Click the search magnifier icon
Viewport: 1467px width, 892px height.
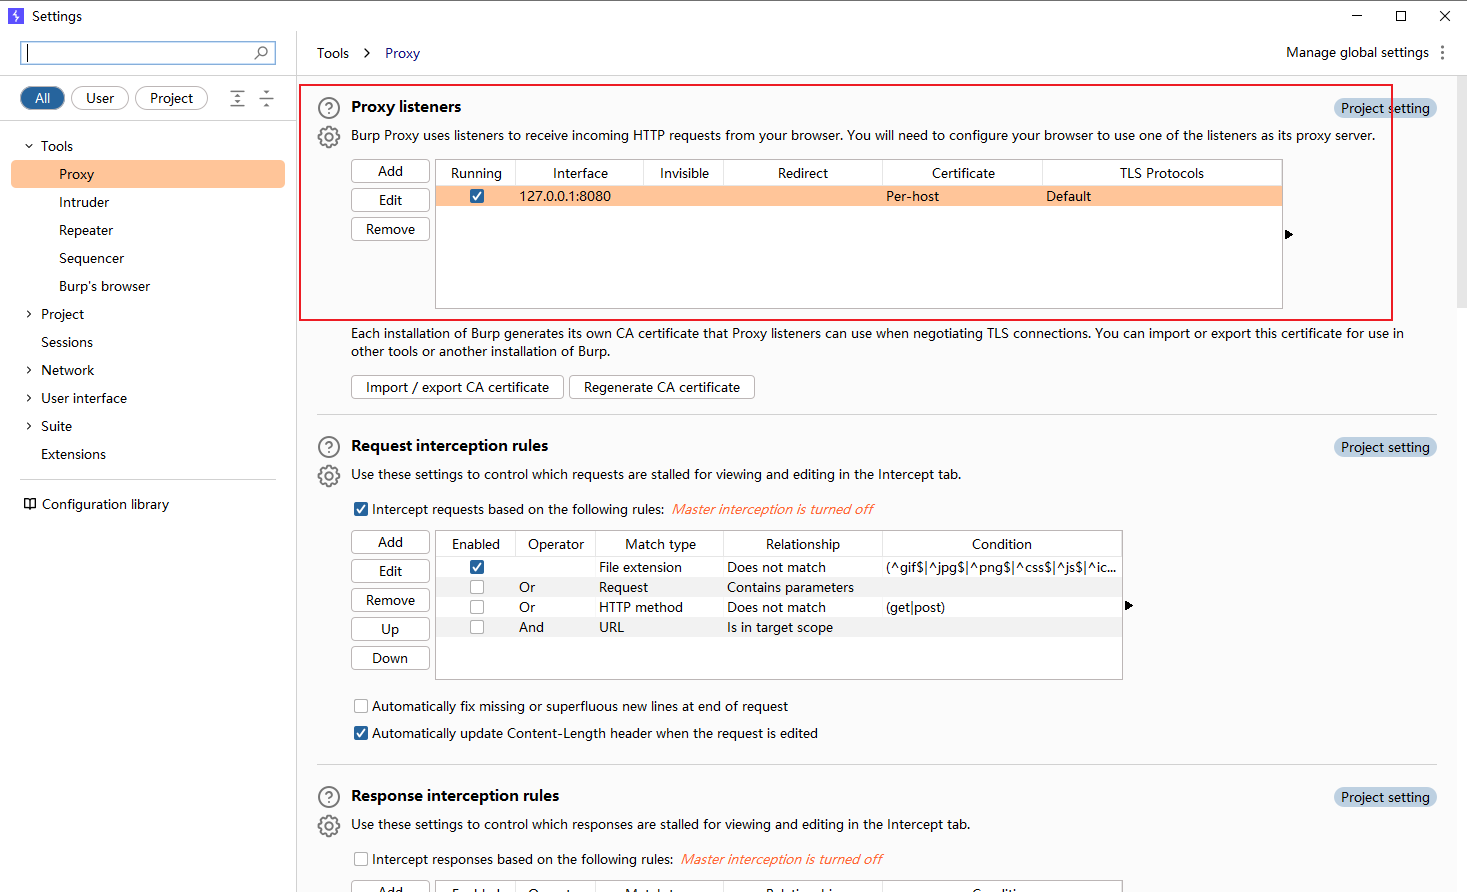(261, 52)
